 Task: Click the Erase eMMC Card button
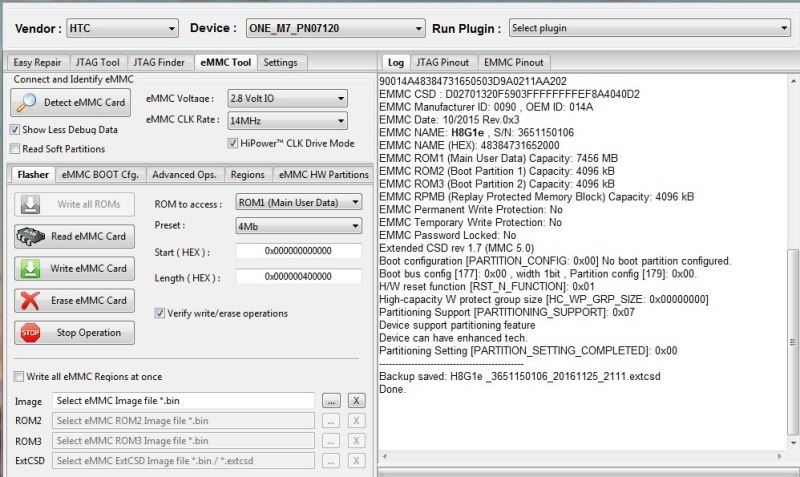[74, 300]
